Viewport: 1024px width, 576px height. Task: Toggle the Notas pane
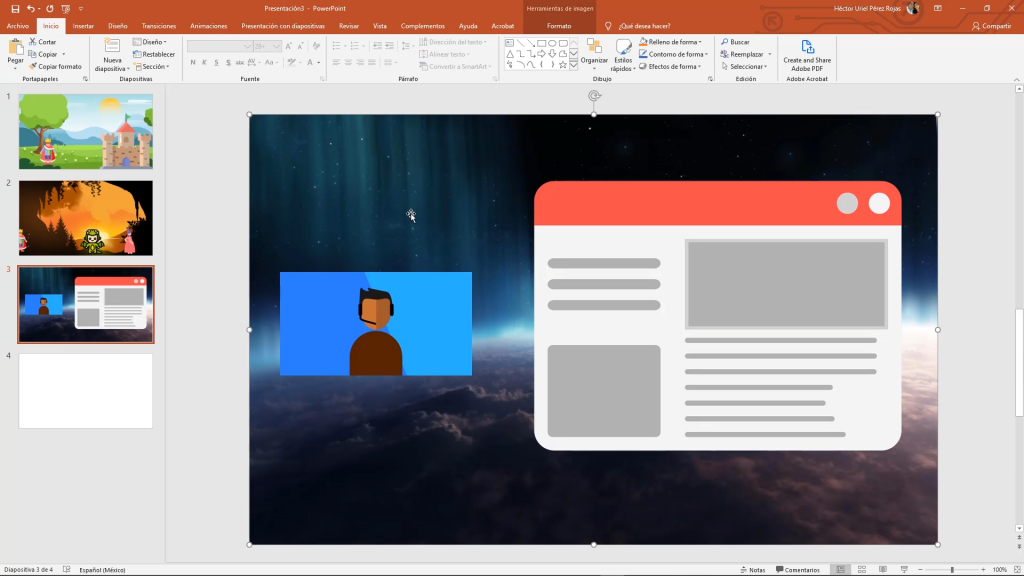coord(752,569)
